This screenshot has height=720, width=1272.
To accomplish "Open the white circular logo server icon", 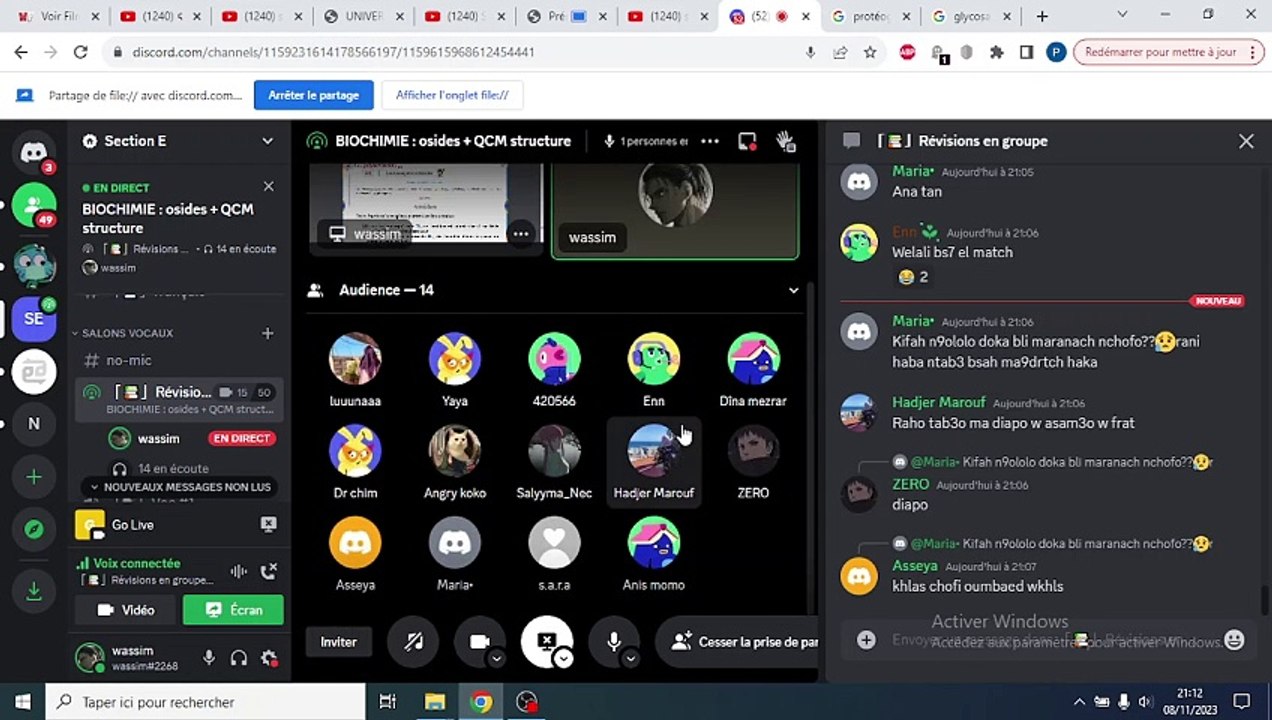I will click(x=34, y=371).
